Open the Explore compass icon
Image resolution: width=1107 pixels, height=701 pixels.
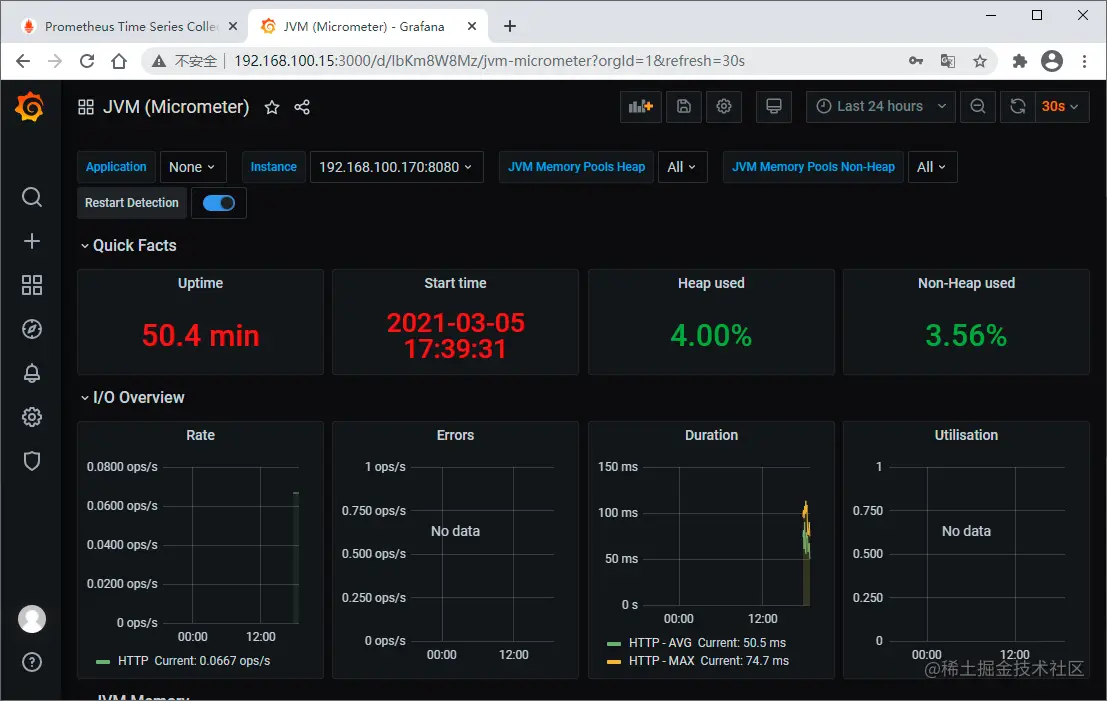(x=32, y=329)
